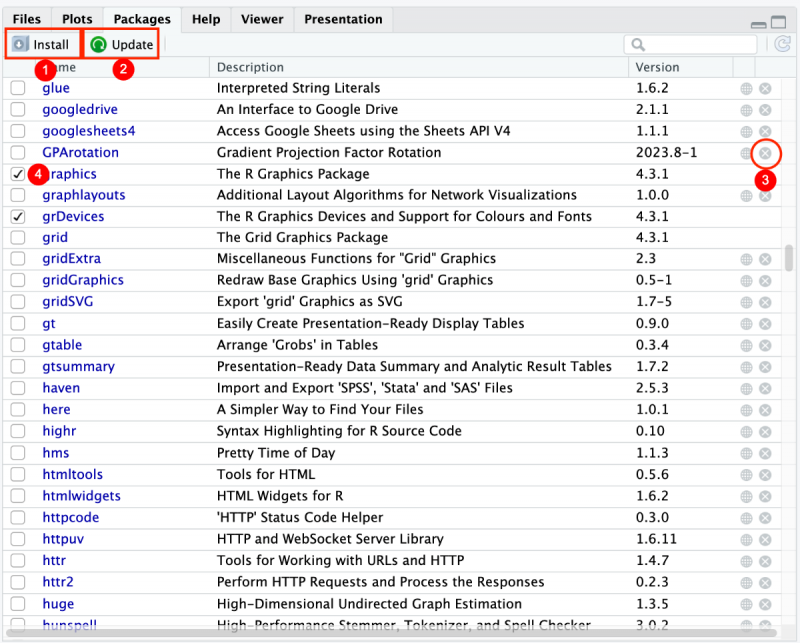Click version '1.6.11' of httpuv
This screenshot has width=800, height=643.
coord(656,539)
